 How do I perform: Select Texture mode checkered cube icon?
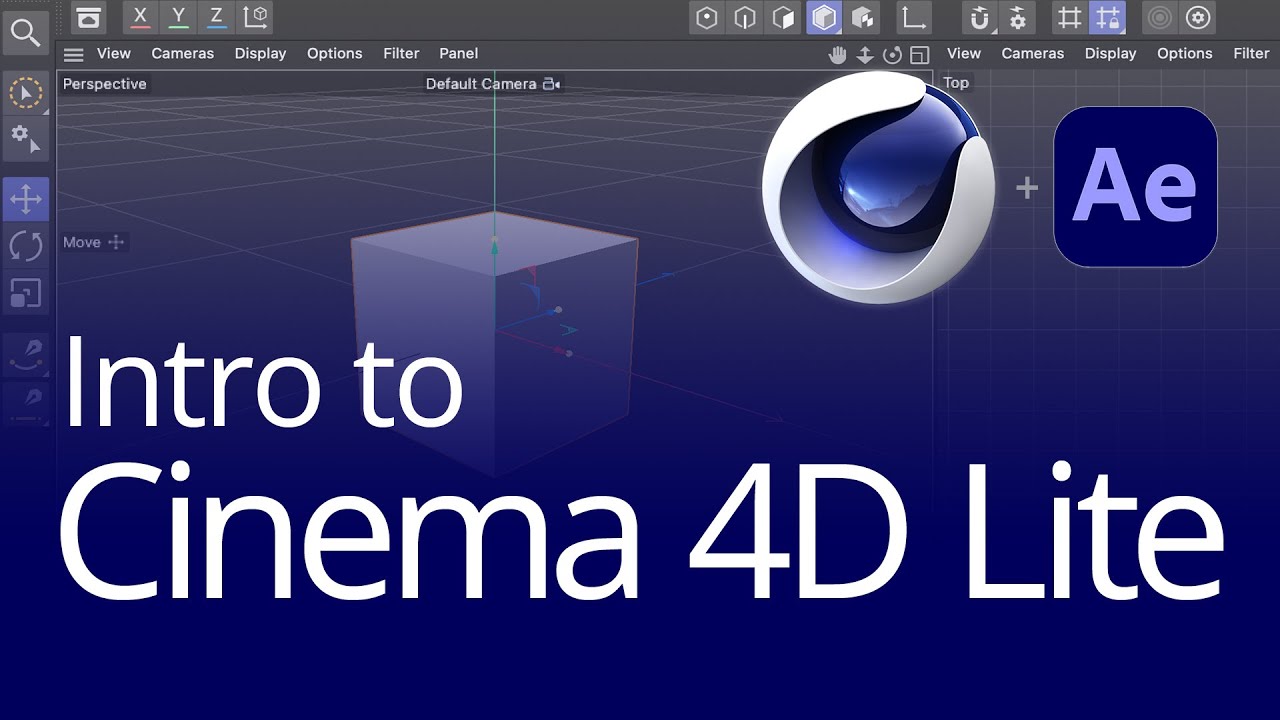[x=862, y=18]
